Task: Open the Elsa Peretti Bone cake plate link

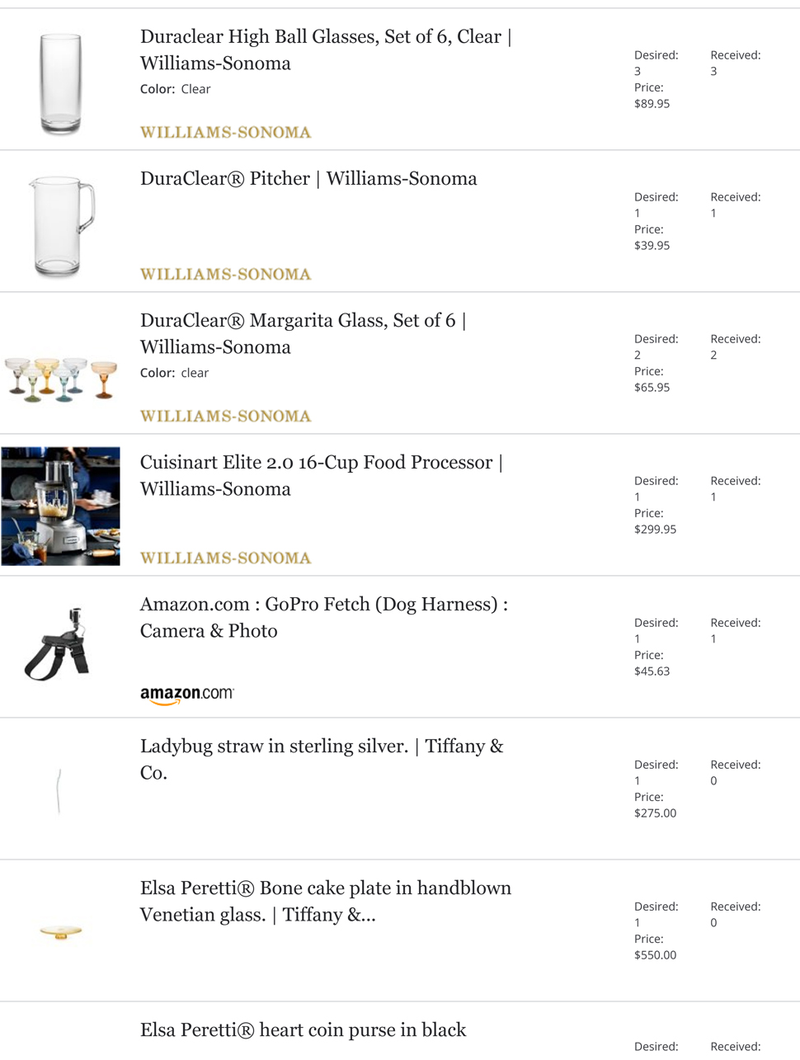Action: pos(325,901)
